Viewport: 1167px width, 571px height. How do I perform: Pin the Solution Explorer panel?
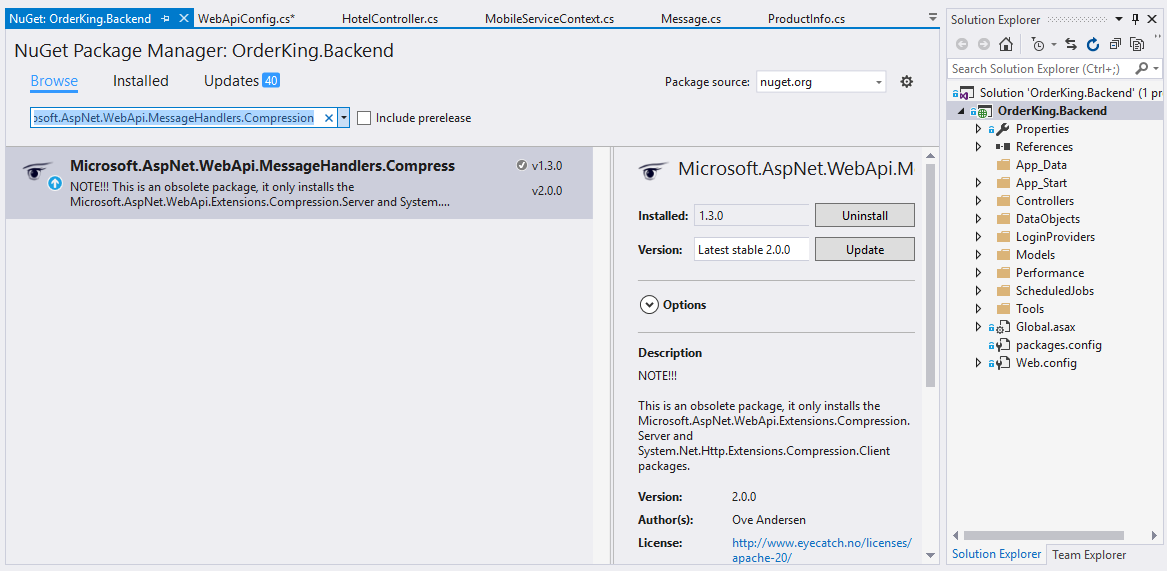coord(1135,19)
